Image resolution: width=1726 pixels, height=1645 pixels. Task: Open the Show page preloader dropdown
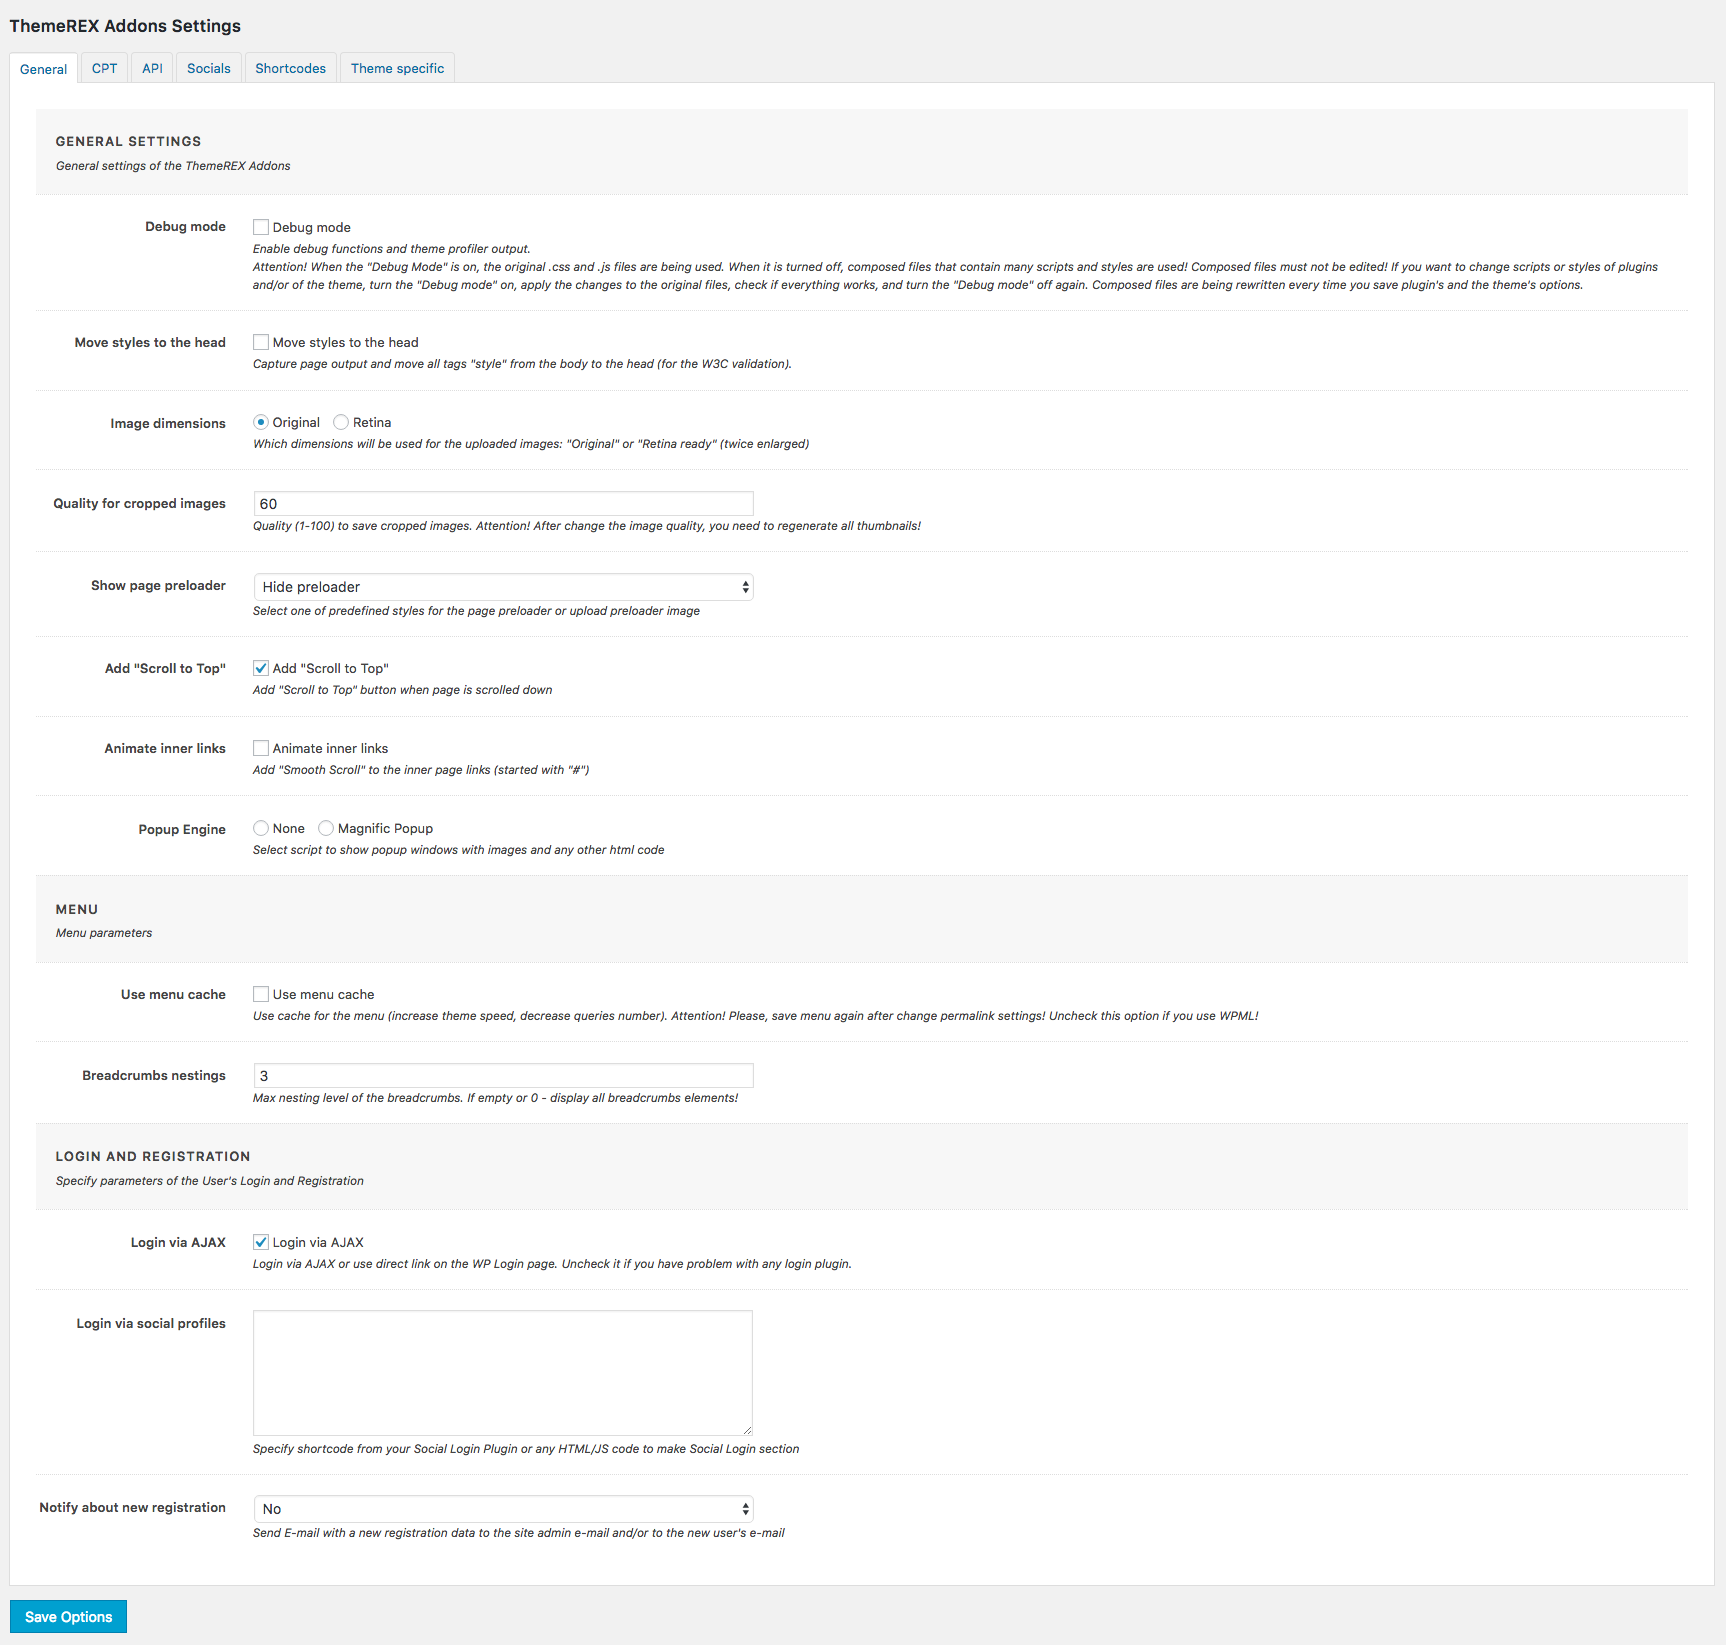(503, 587)
